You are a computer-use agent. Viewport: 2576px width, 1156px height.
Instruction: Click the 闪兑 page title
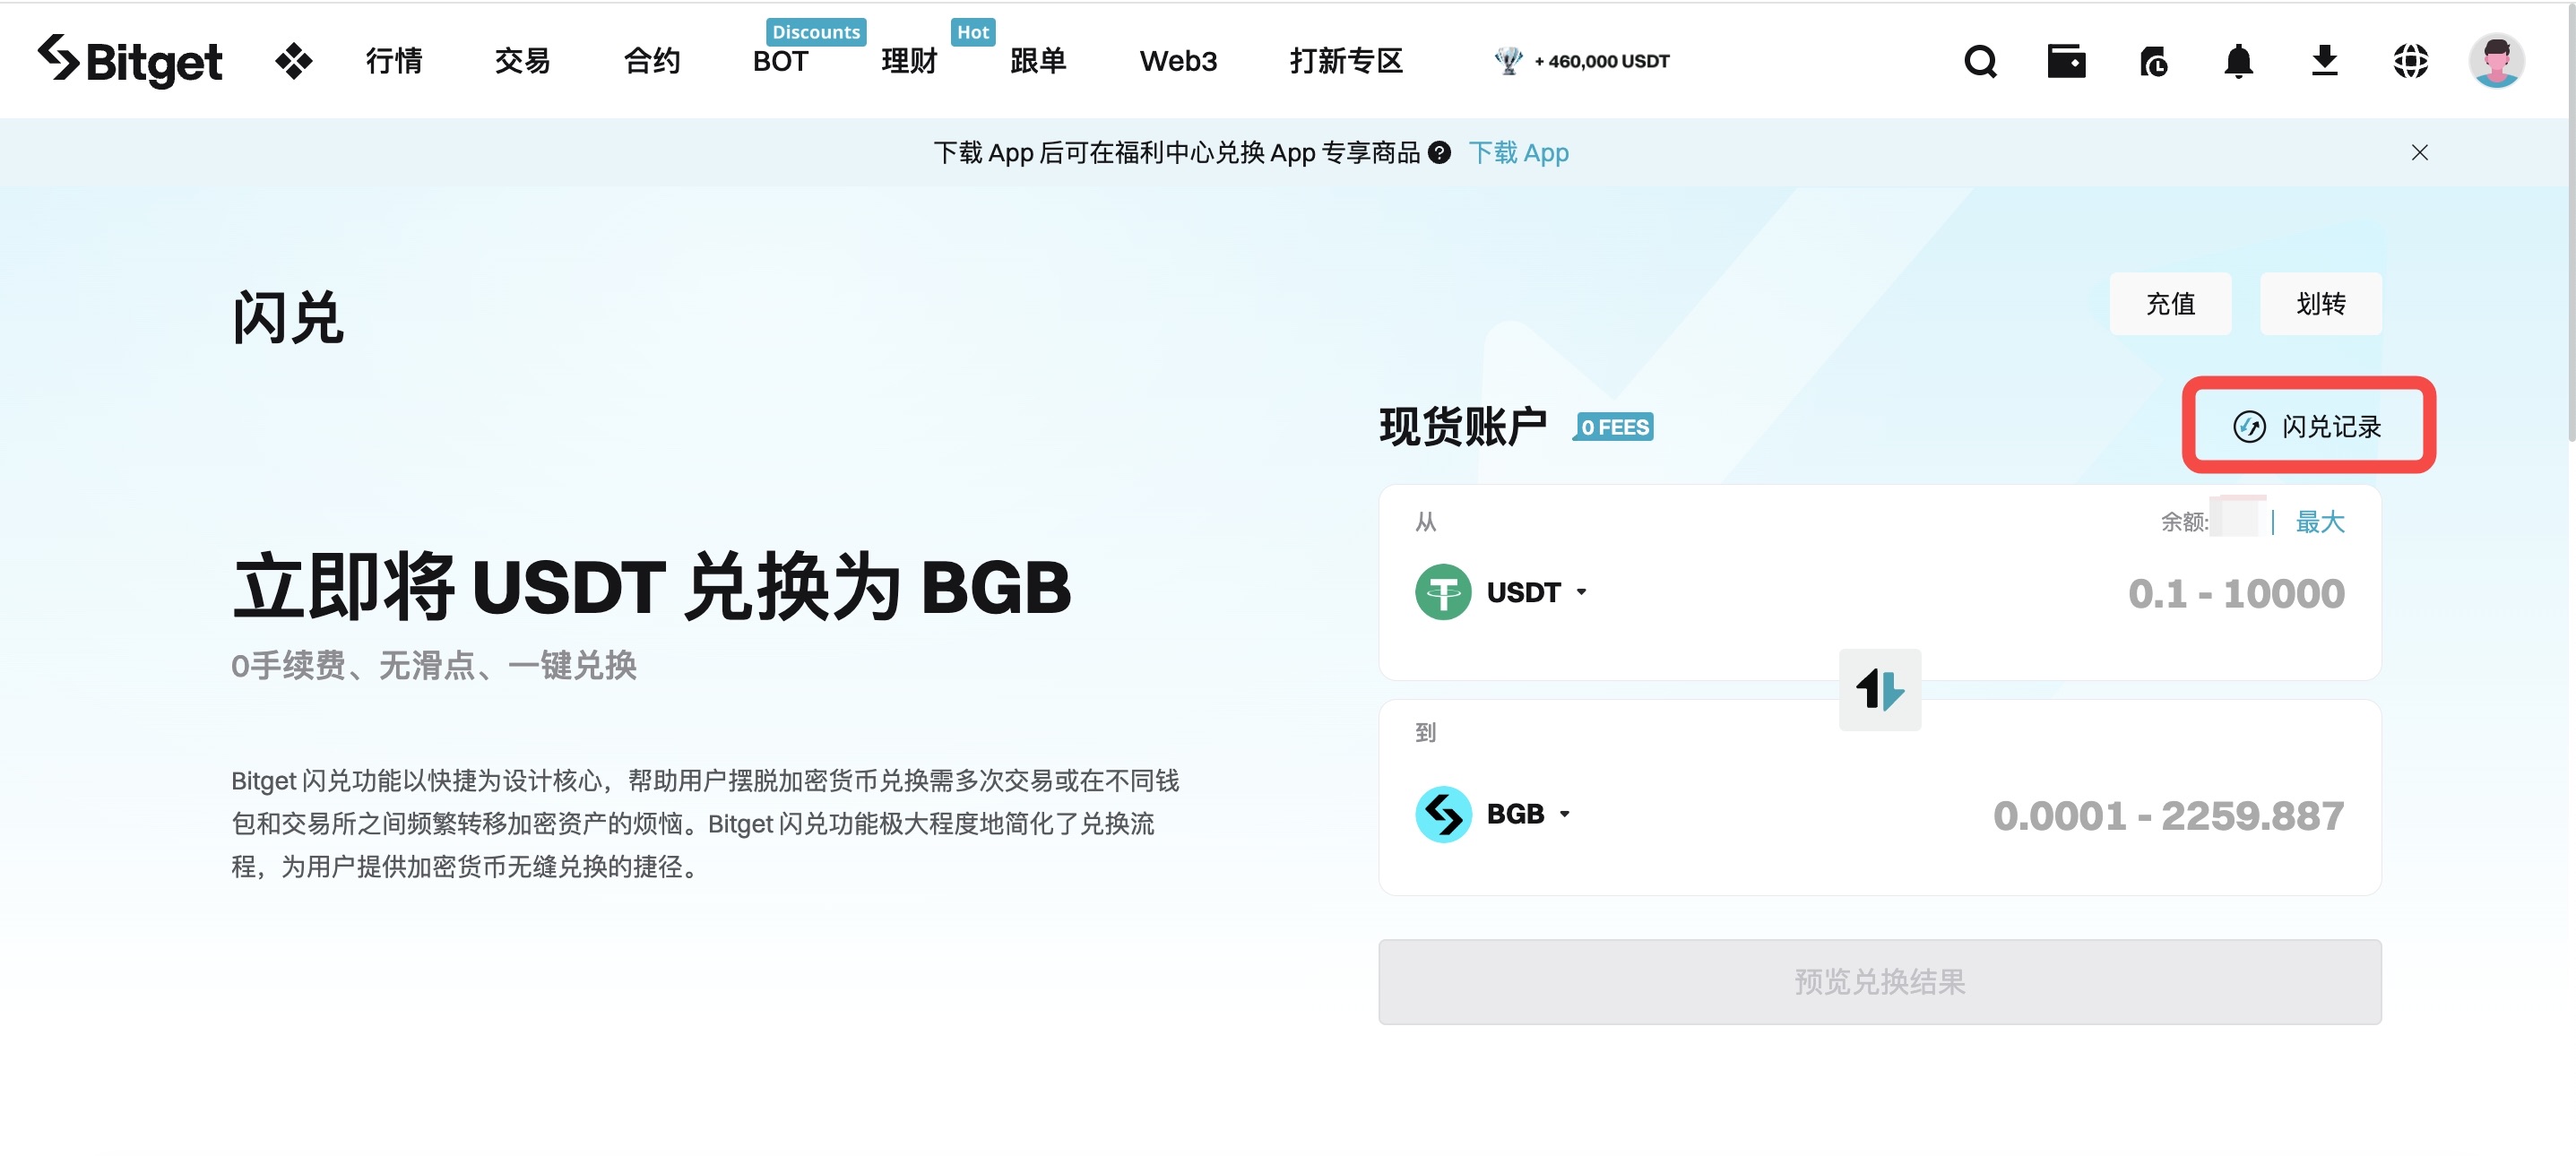tap(288, 318)
